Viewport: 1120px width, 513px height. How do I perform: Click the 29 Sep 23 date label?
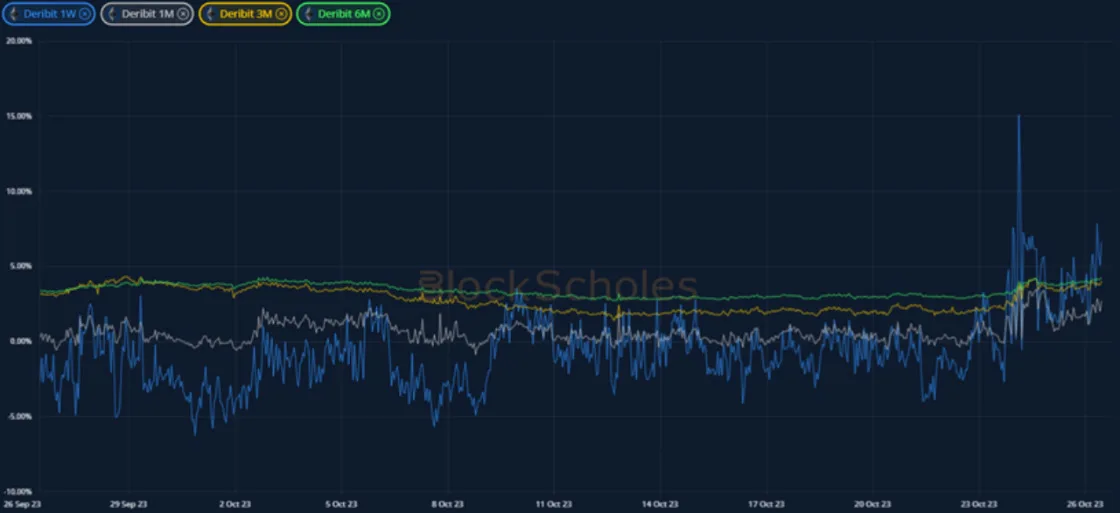click(x=129, y=504)
